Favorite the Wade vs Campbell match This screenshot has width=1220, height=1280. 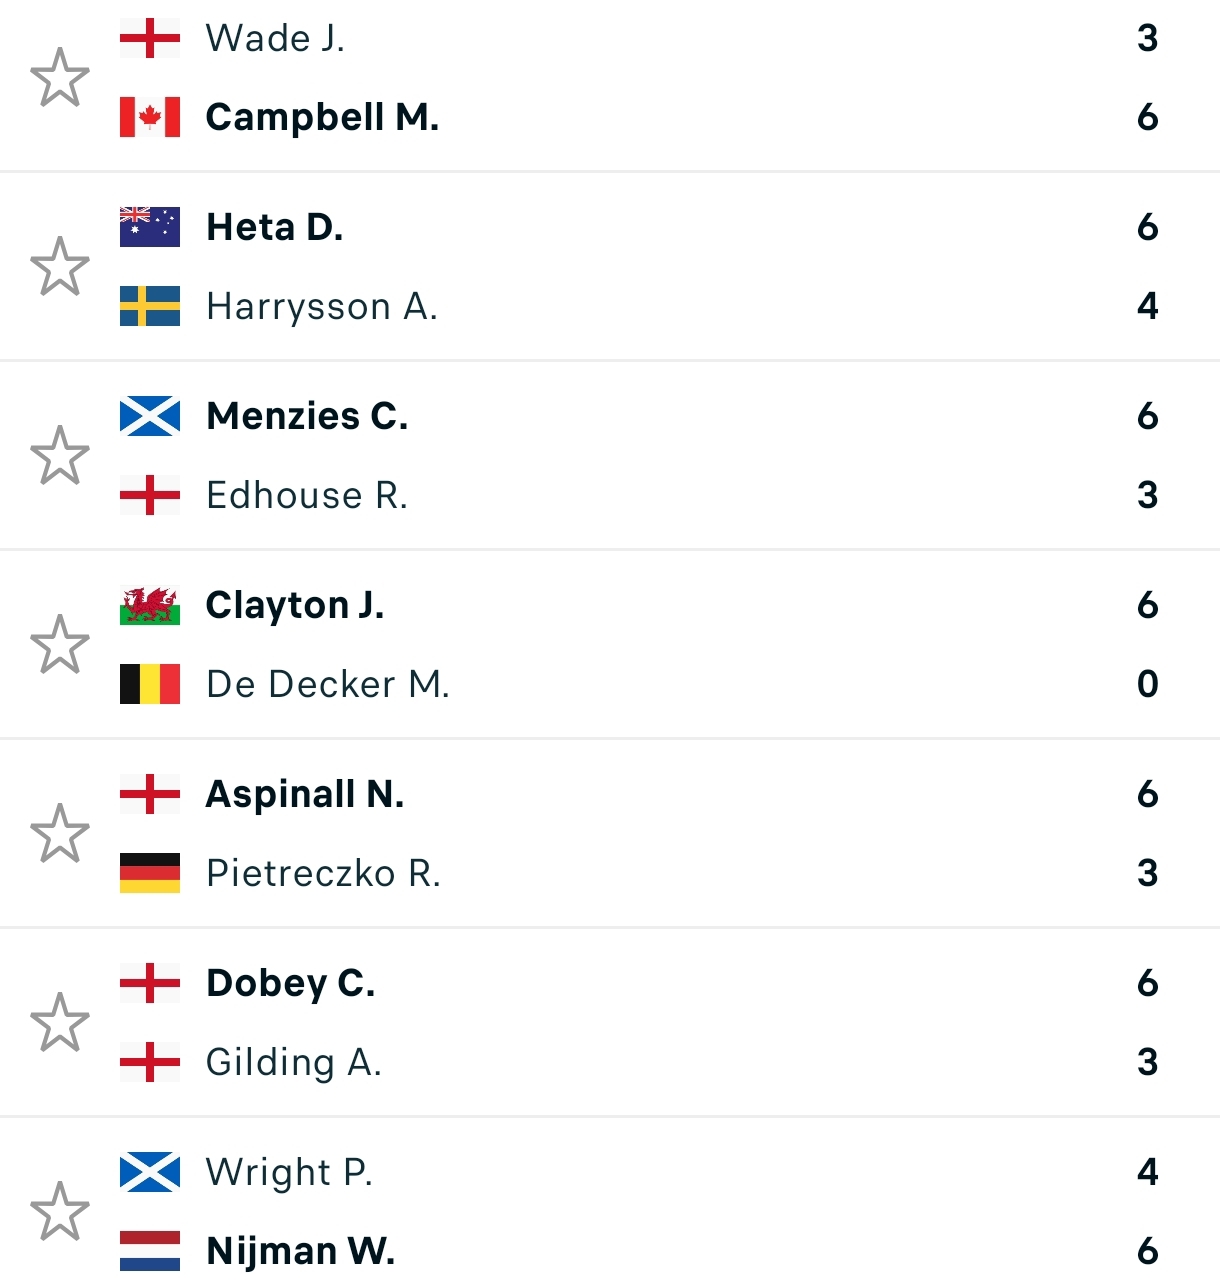click(60, 77)
